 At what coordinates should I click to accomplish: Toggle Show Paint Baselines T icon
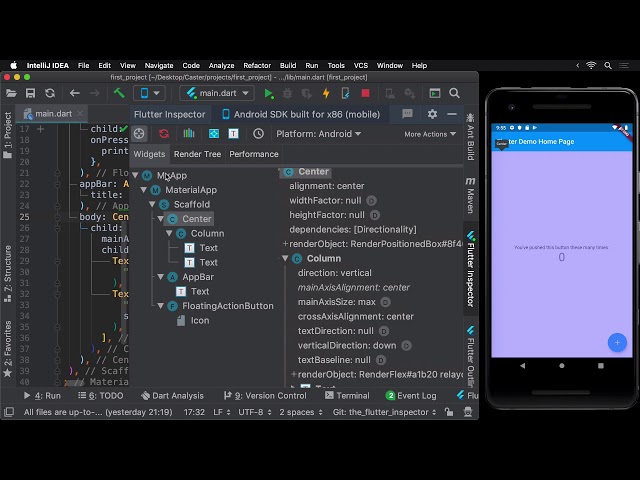click(x=233, y=133)
